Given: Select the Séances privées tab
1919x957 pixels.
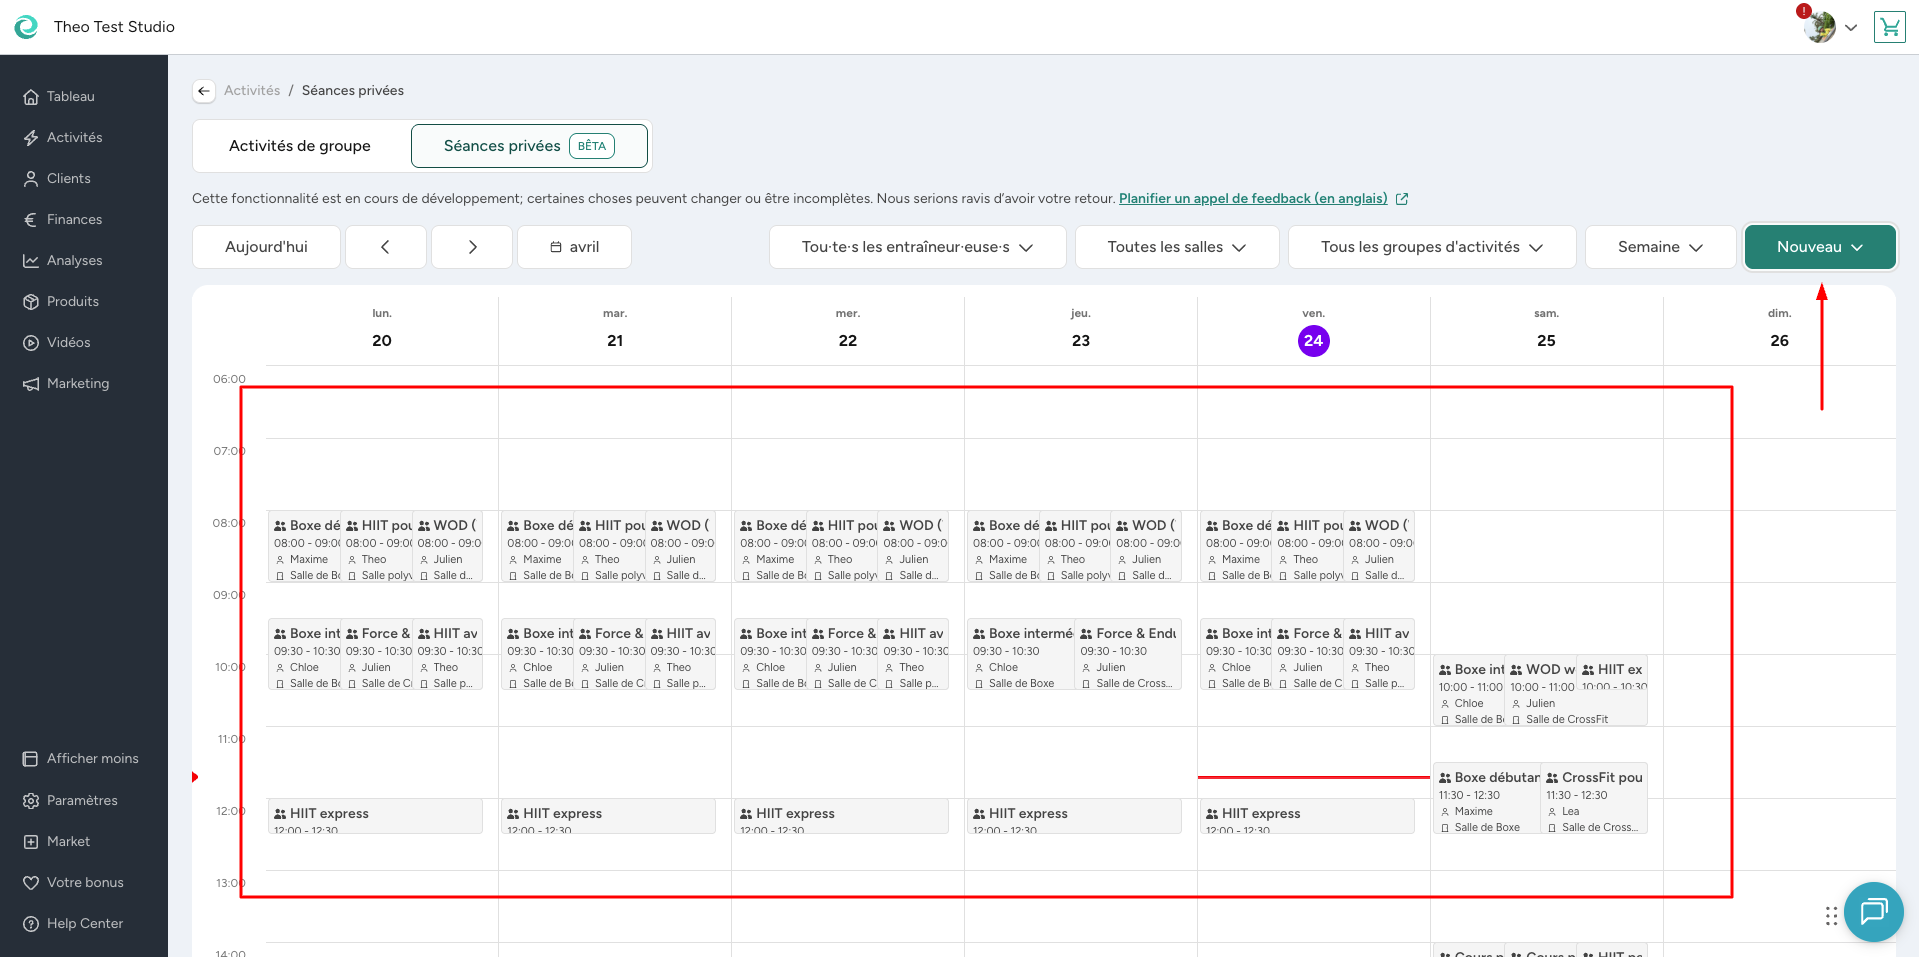Looking at the screenshot, I should click(x=528, y=146).
